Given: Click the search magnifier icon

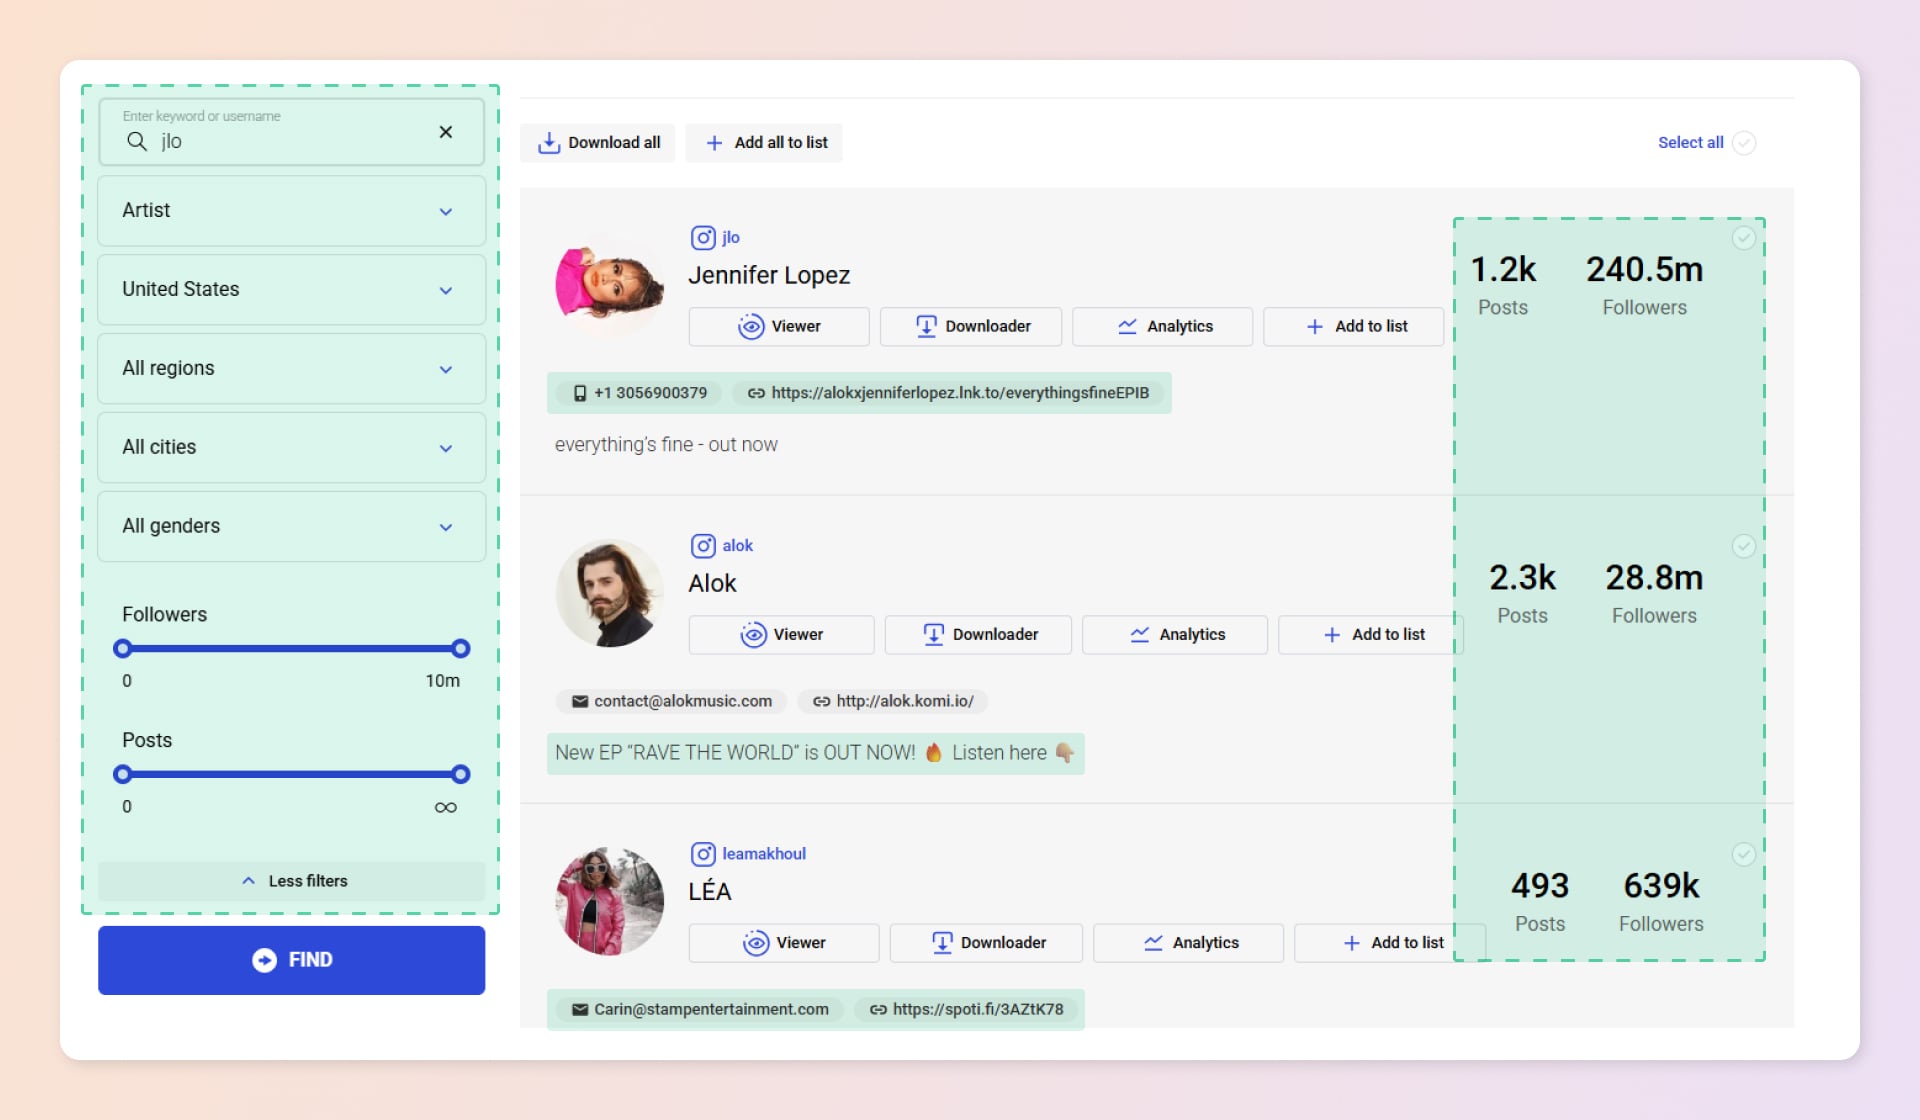Looking at the screenshot, I should [x=137, y=141].
